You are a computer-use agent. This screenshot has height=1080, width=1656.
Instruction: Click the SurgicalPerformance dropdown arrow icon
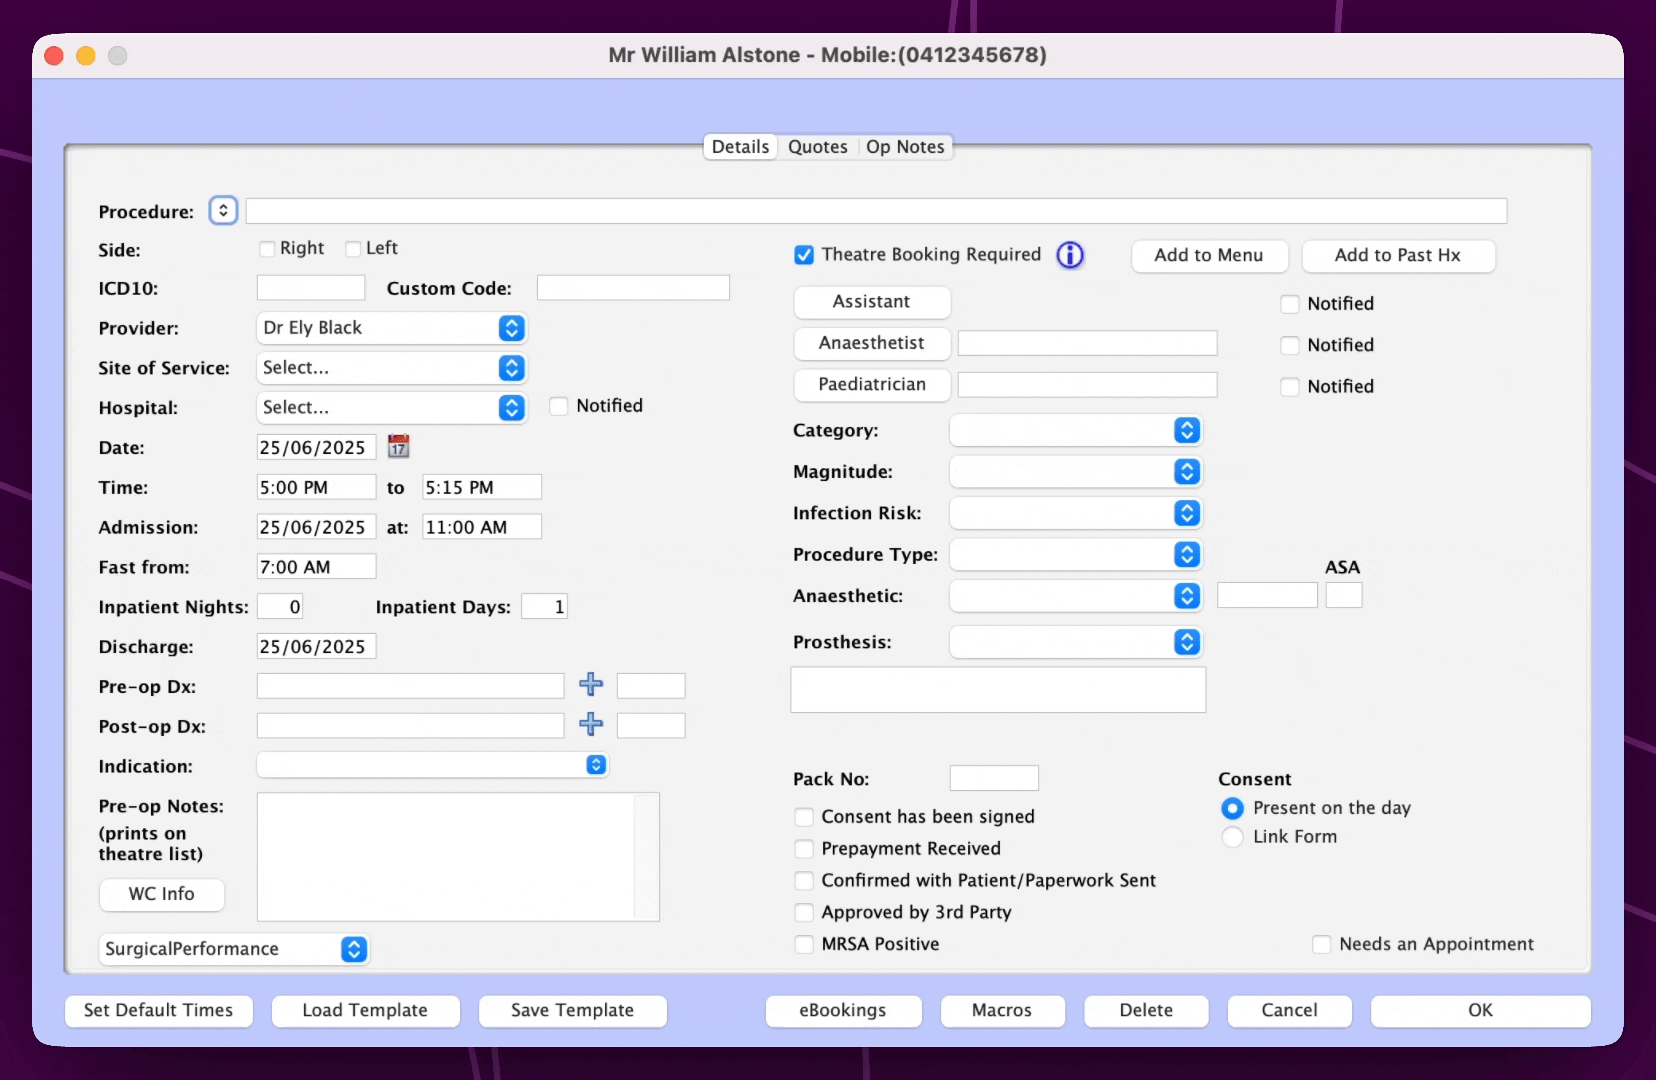tap(354, 949)
